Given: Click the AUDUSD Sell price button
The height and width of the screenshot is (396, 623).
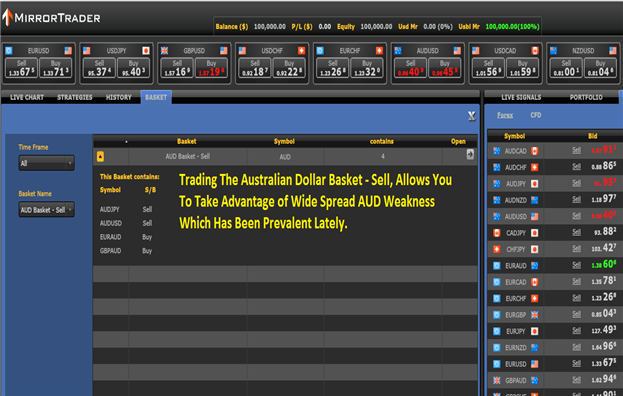Looking at the screenshot, I should pyautogui.click(x=411, y=68).
